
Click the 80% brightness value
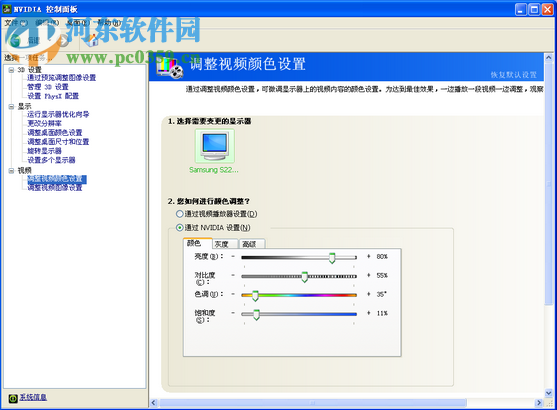(382, 257)
